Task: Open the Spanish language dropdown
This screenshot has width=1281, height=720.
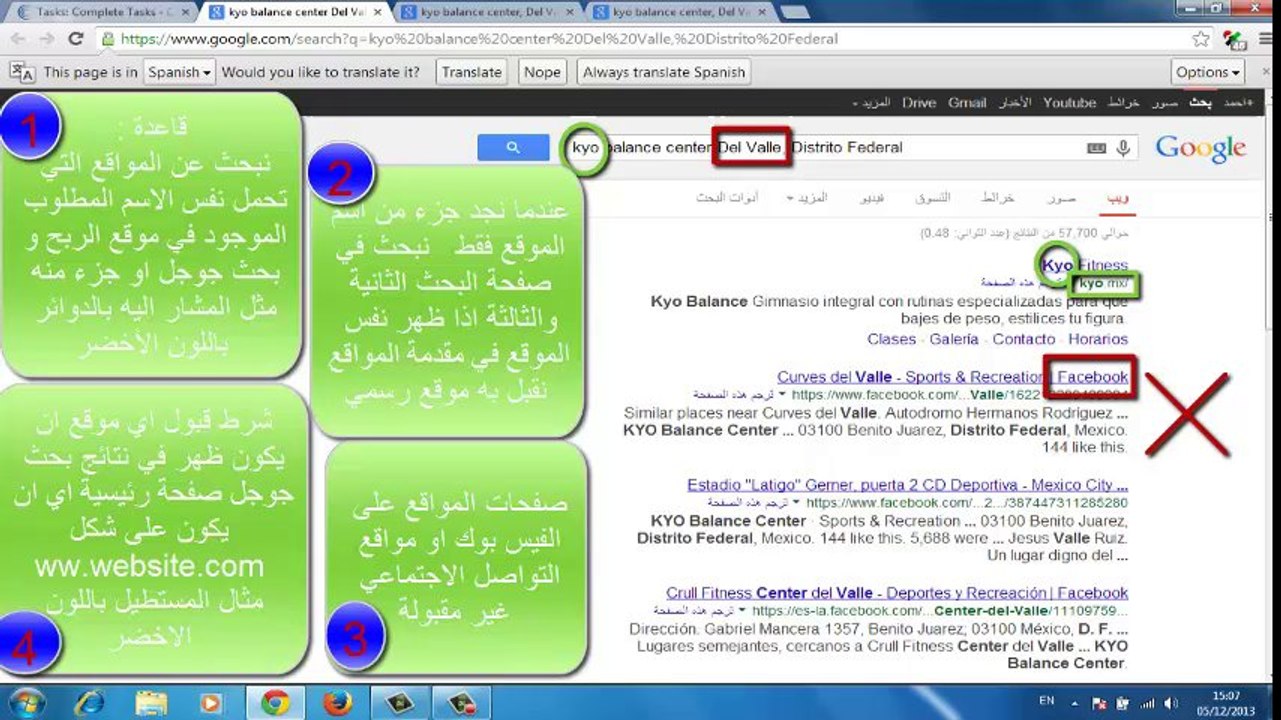Action: coord(179,72)
